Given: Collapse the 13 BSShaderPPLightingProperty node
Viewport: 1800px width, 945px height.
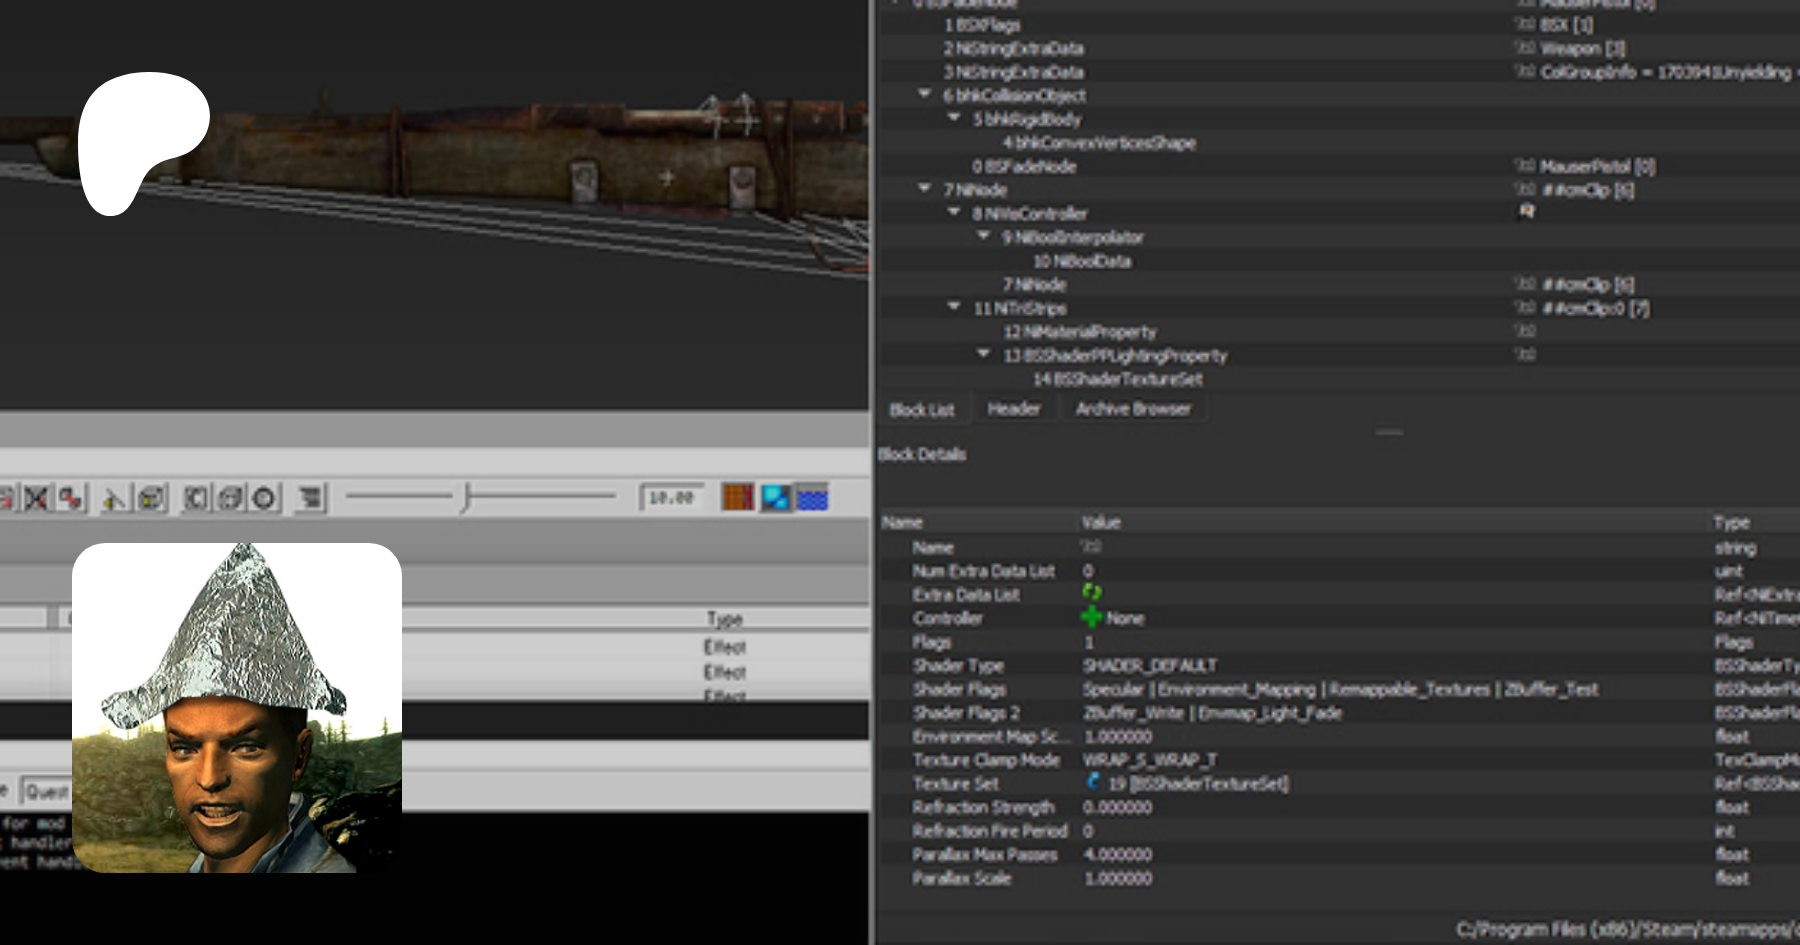Looking at the screenshot, I should click(984, 354).
